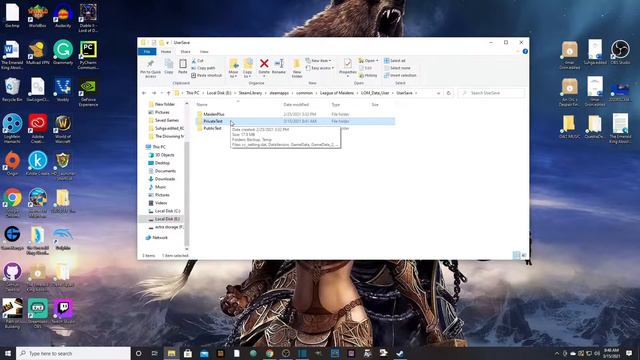Click This PC in the address bar
Image resolution: width=640 pixels, height=360 pixels.
(x=193, y=93)
